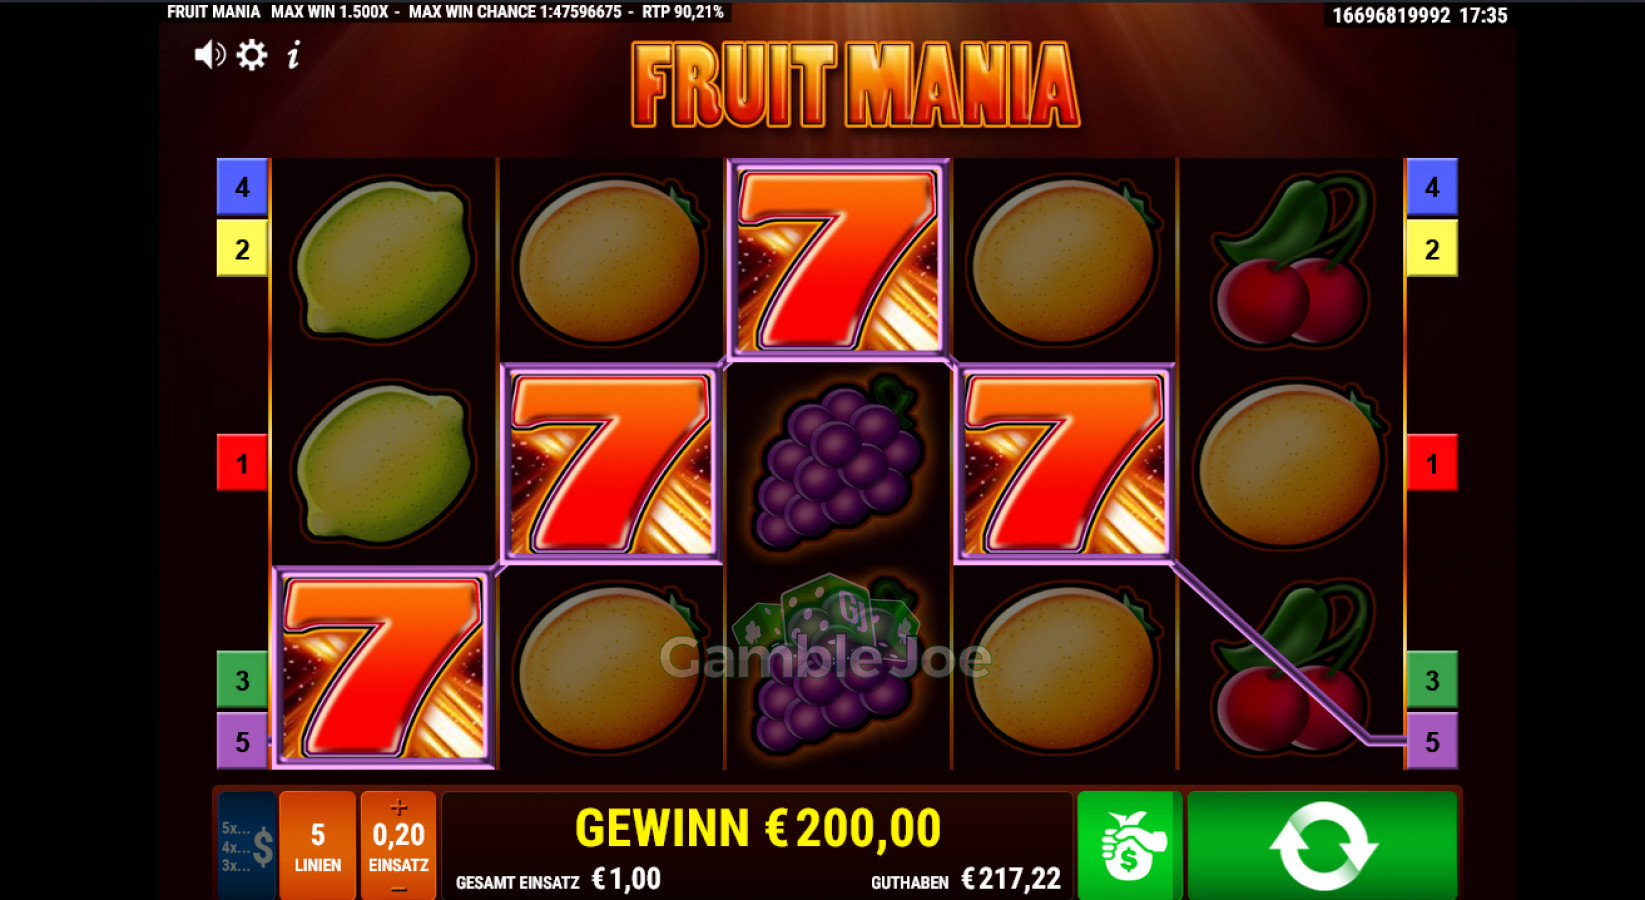Select the red payline 1 marker on left
1645x900 pixels.
242,463
